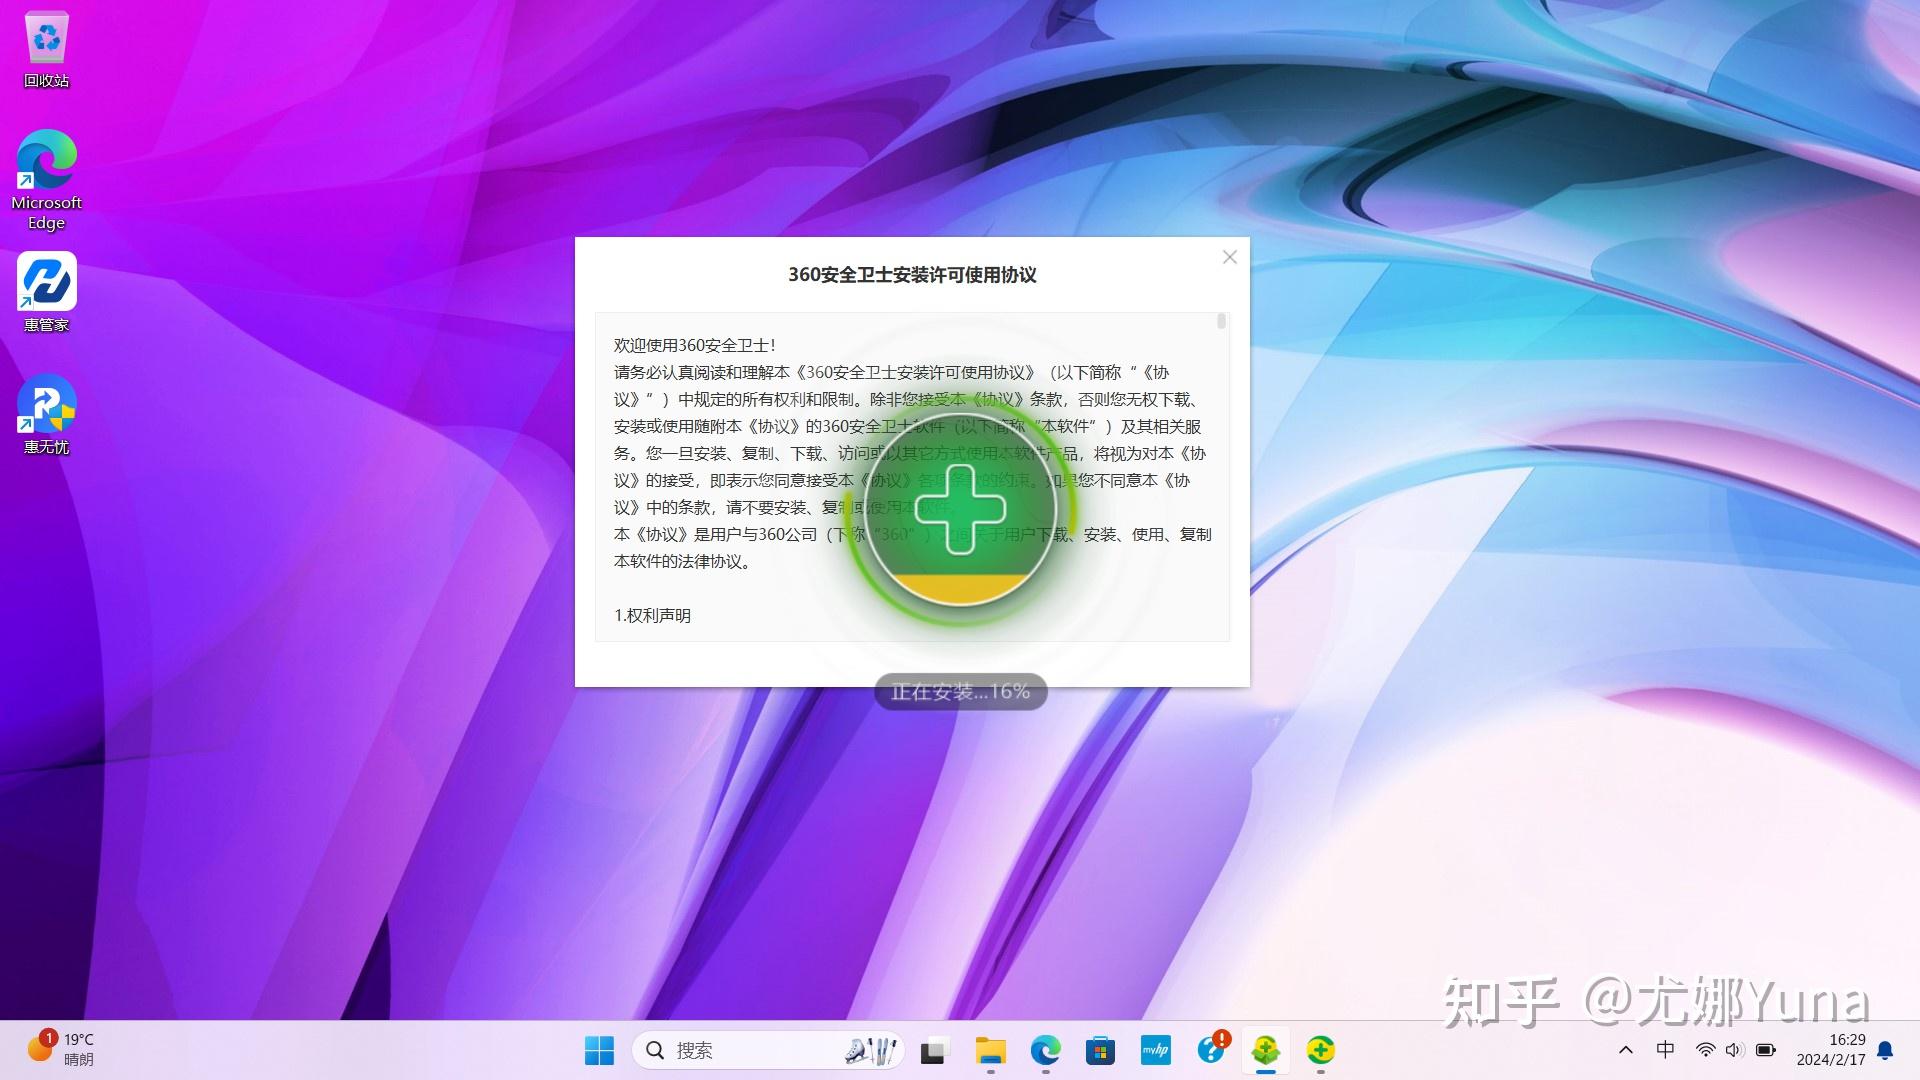
Task: Click the 360 Security Guard round taskbar icon
Action: [x=1321, y=1050]
